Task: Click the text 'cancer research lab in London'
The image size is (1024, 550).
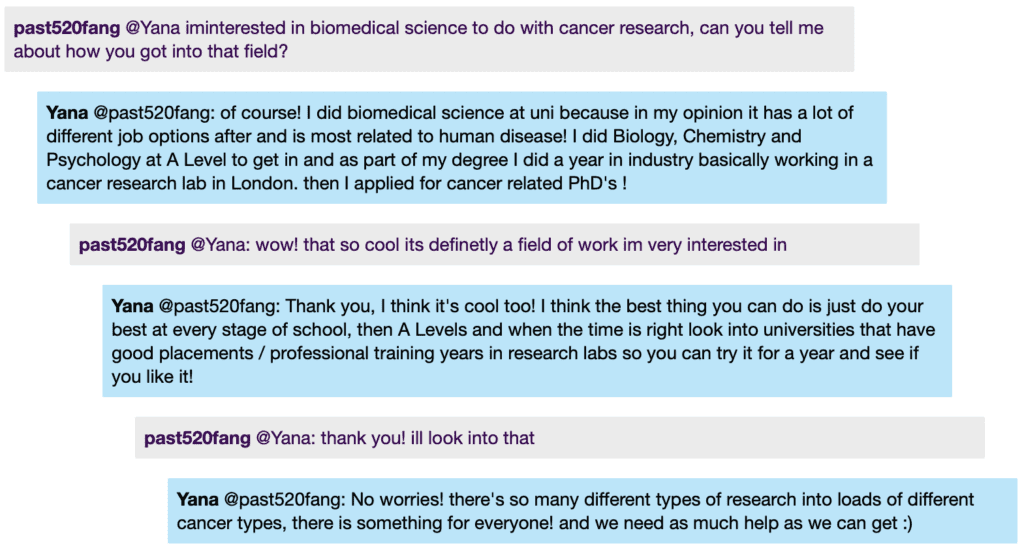Action: click(x=172, y=184)
